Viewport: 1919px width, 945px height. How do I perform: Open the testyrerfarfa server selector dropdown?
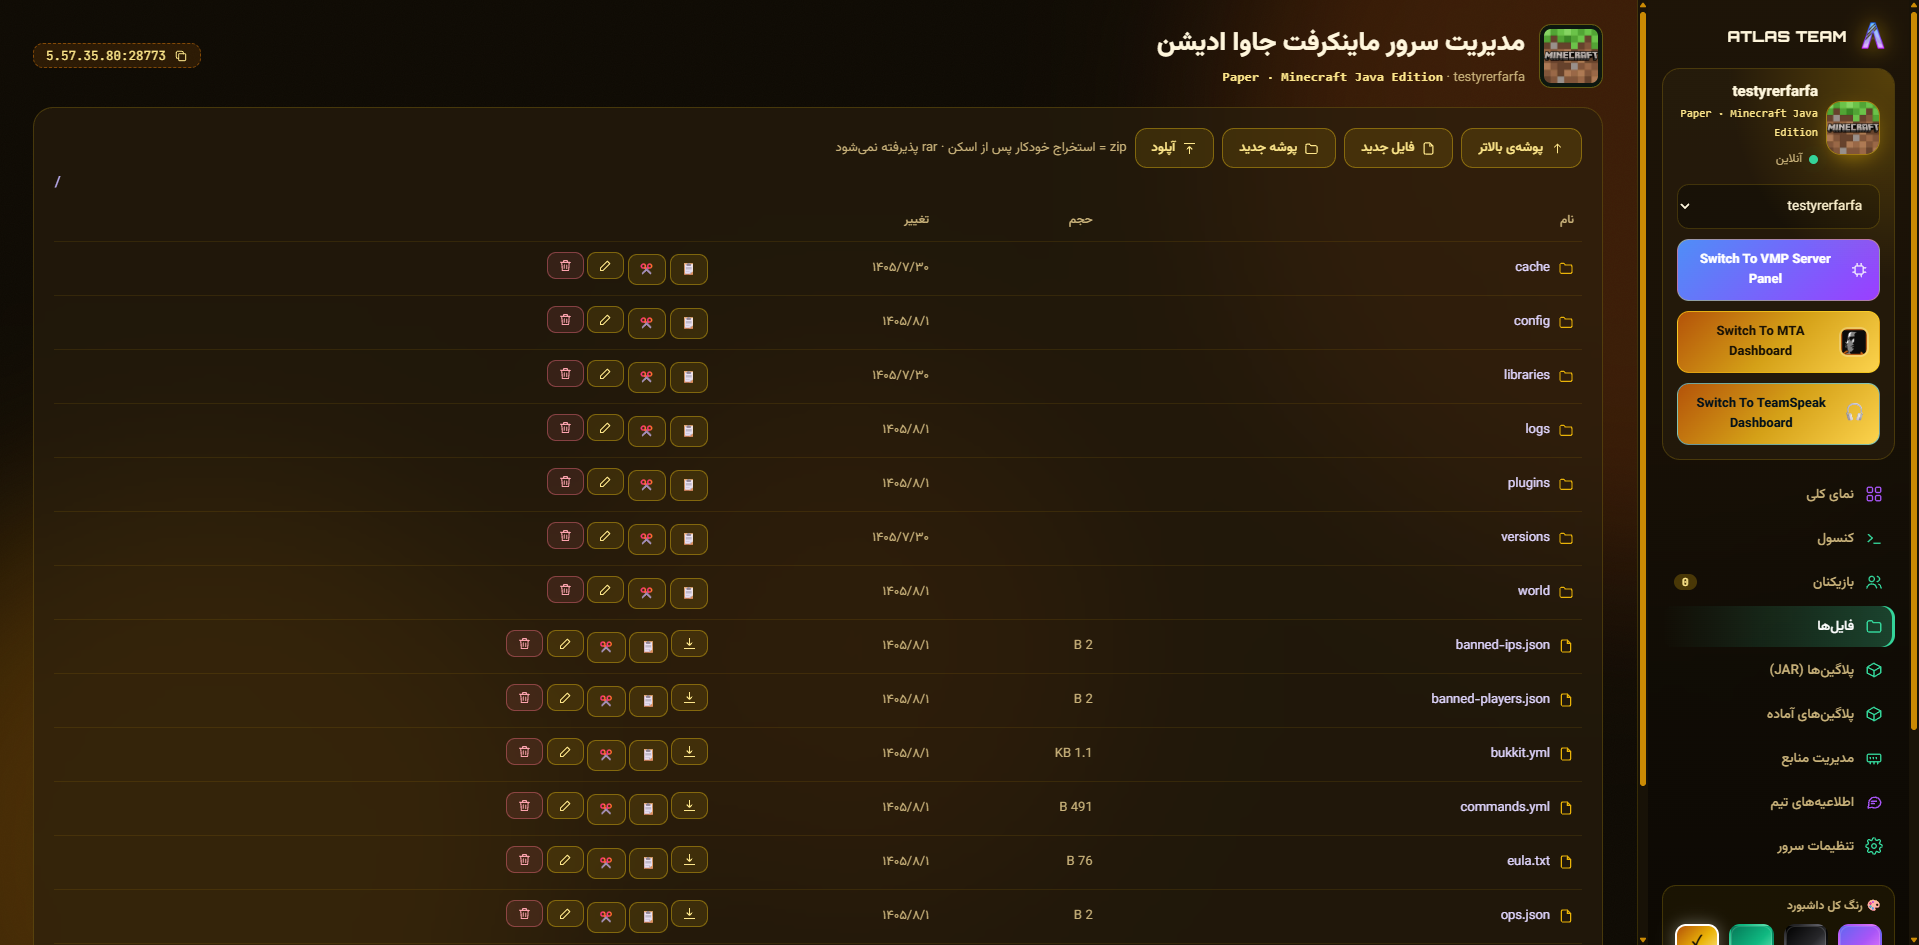coord(1778,206)
